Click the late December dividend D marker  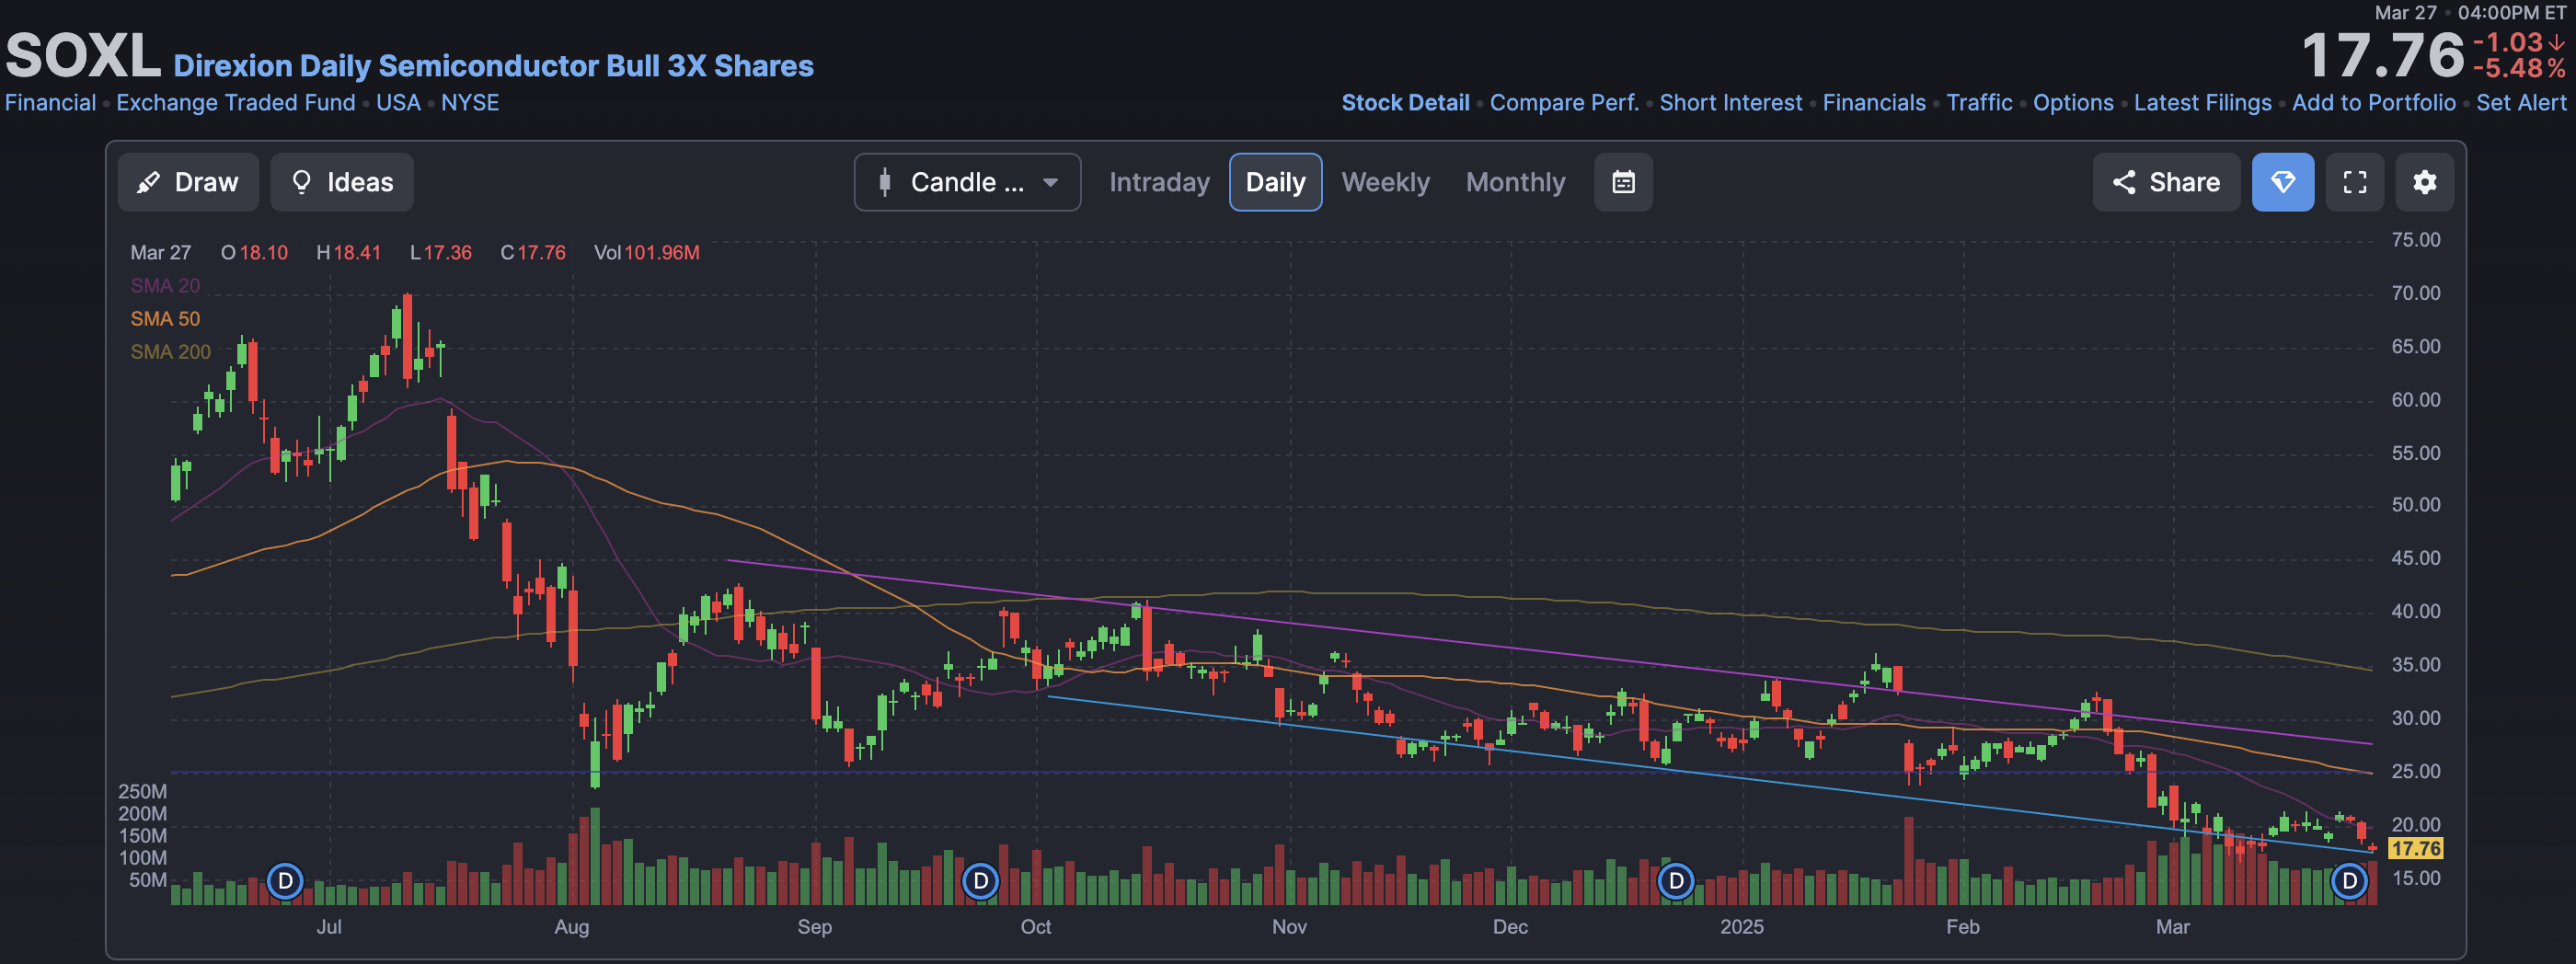coord(1676,881)
